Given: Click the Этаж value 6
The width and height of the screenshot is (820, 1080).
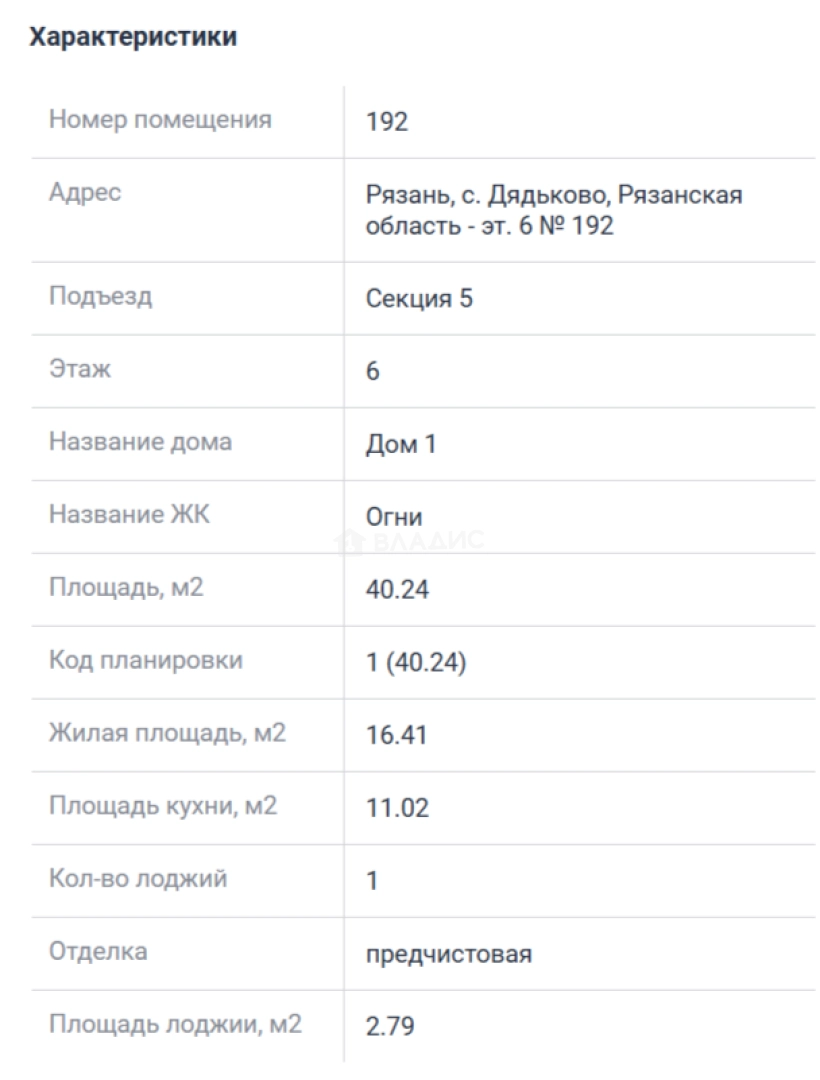Looking at the screenshot, I should click(372, 371).
